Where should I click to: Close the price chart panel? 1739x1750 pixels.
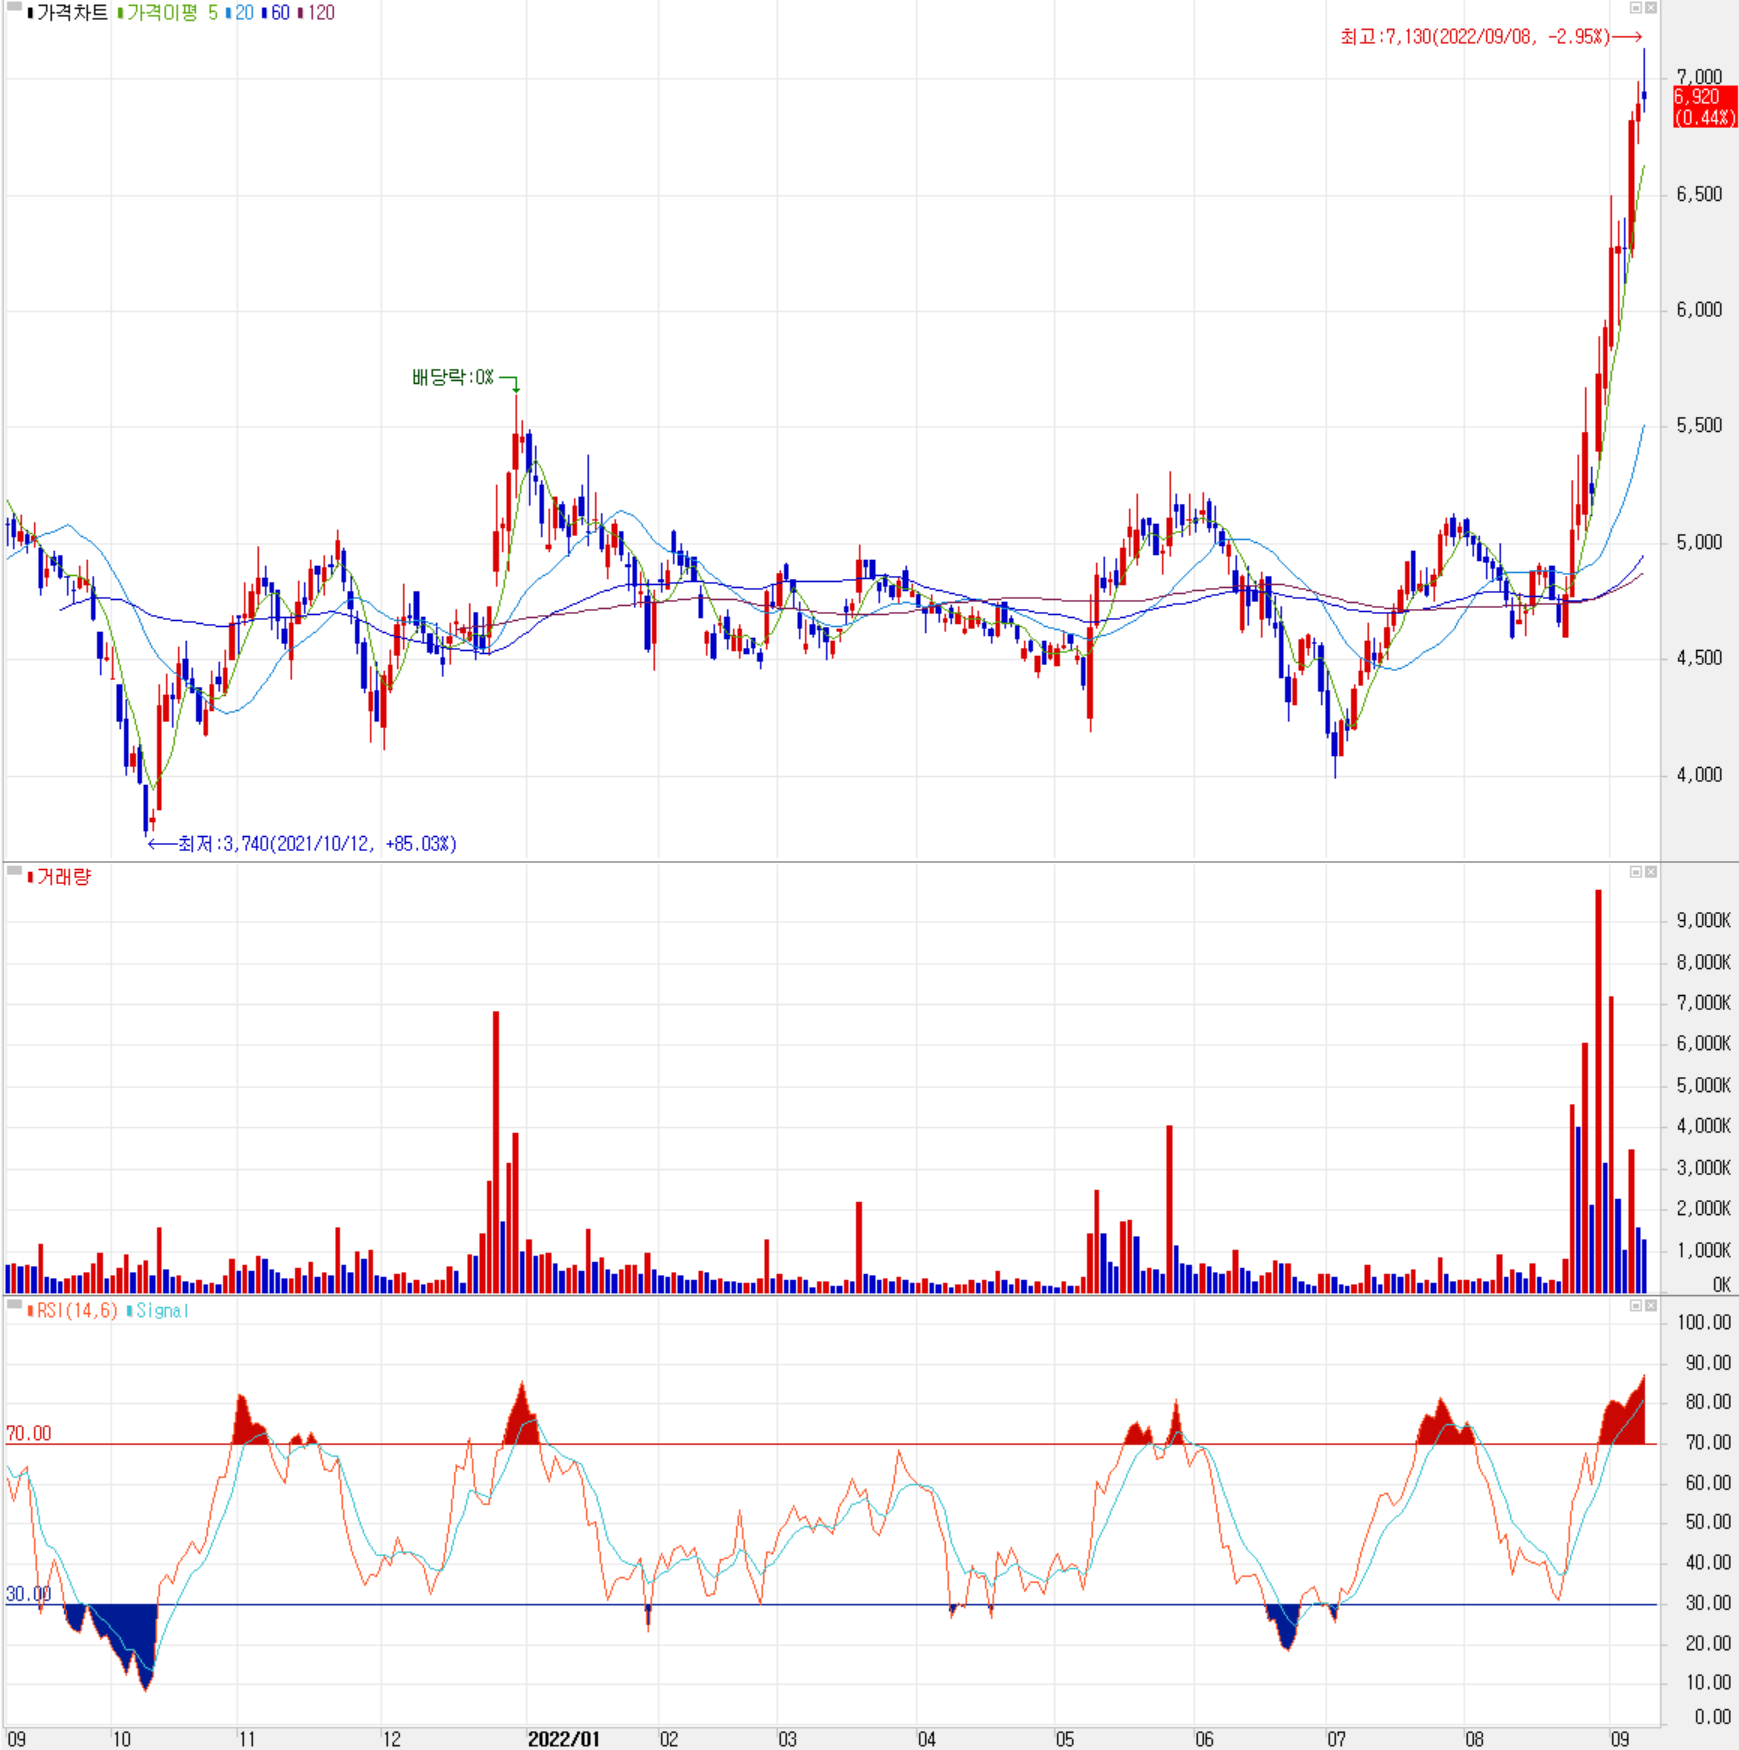tap(1651, 8)
